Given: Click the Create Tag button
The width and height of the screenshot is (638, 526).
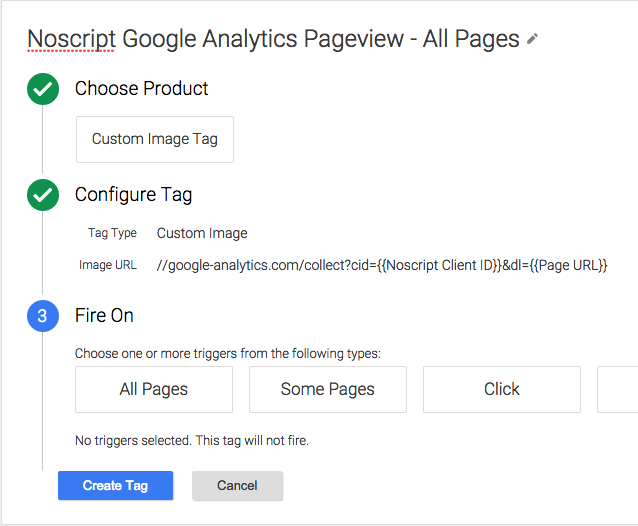Looking at the screenshot, I should pos(116,485).
